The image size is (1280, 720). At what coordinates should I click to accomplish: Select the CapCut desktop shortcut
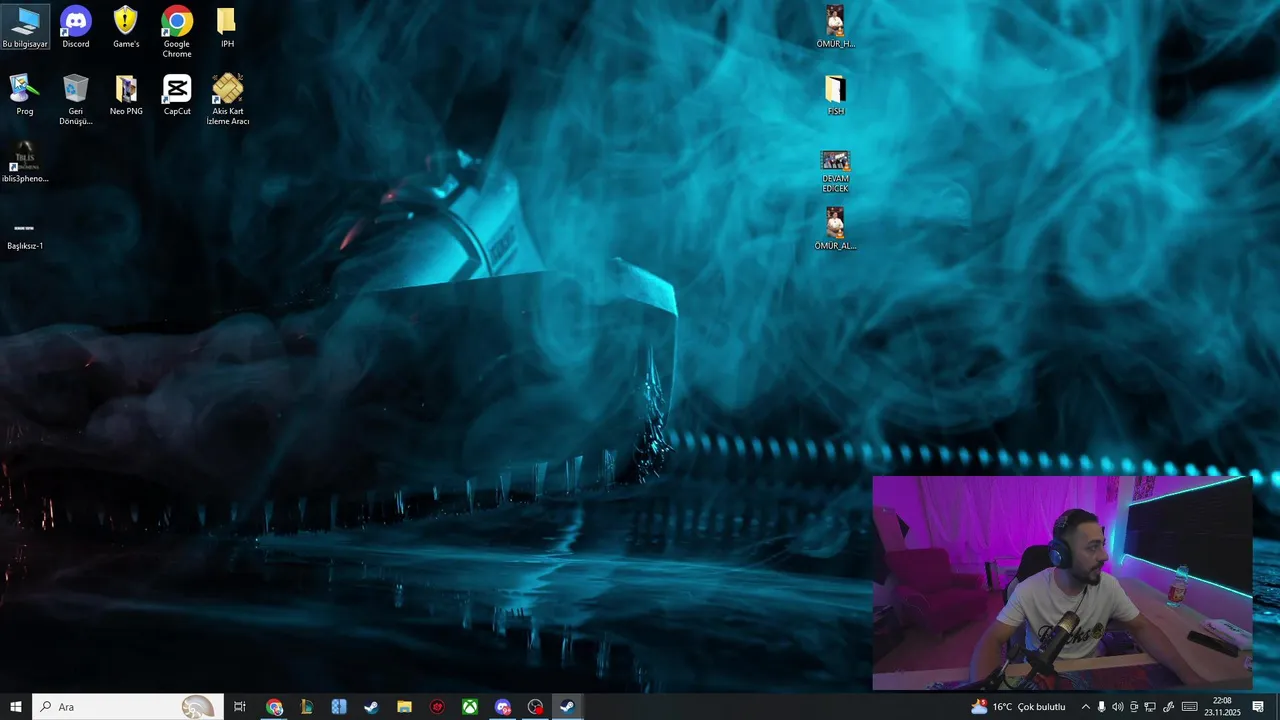coord(177,95)
